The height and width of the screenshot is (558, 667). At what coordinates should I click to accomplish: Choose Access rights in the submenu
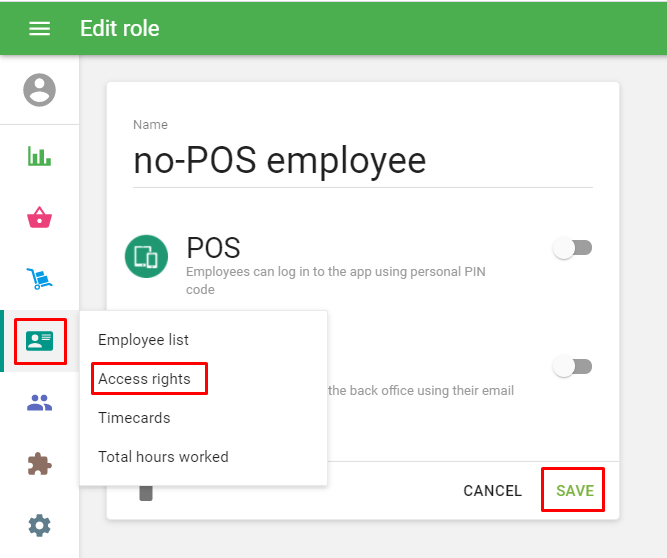[144, 379]
